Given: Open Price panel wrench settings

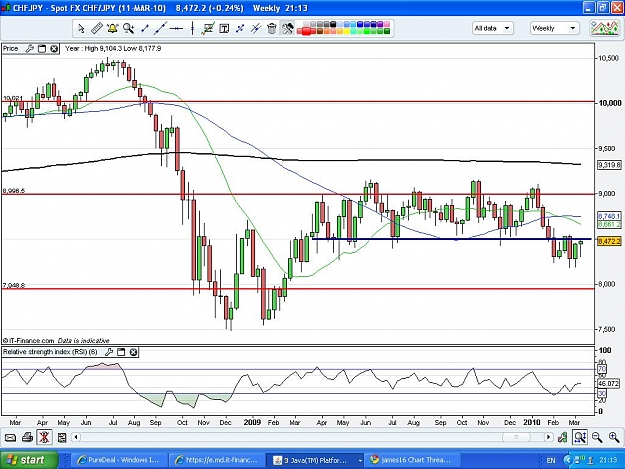Looking at the screenshot, I should [29, 49].
